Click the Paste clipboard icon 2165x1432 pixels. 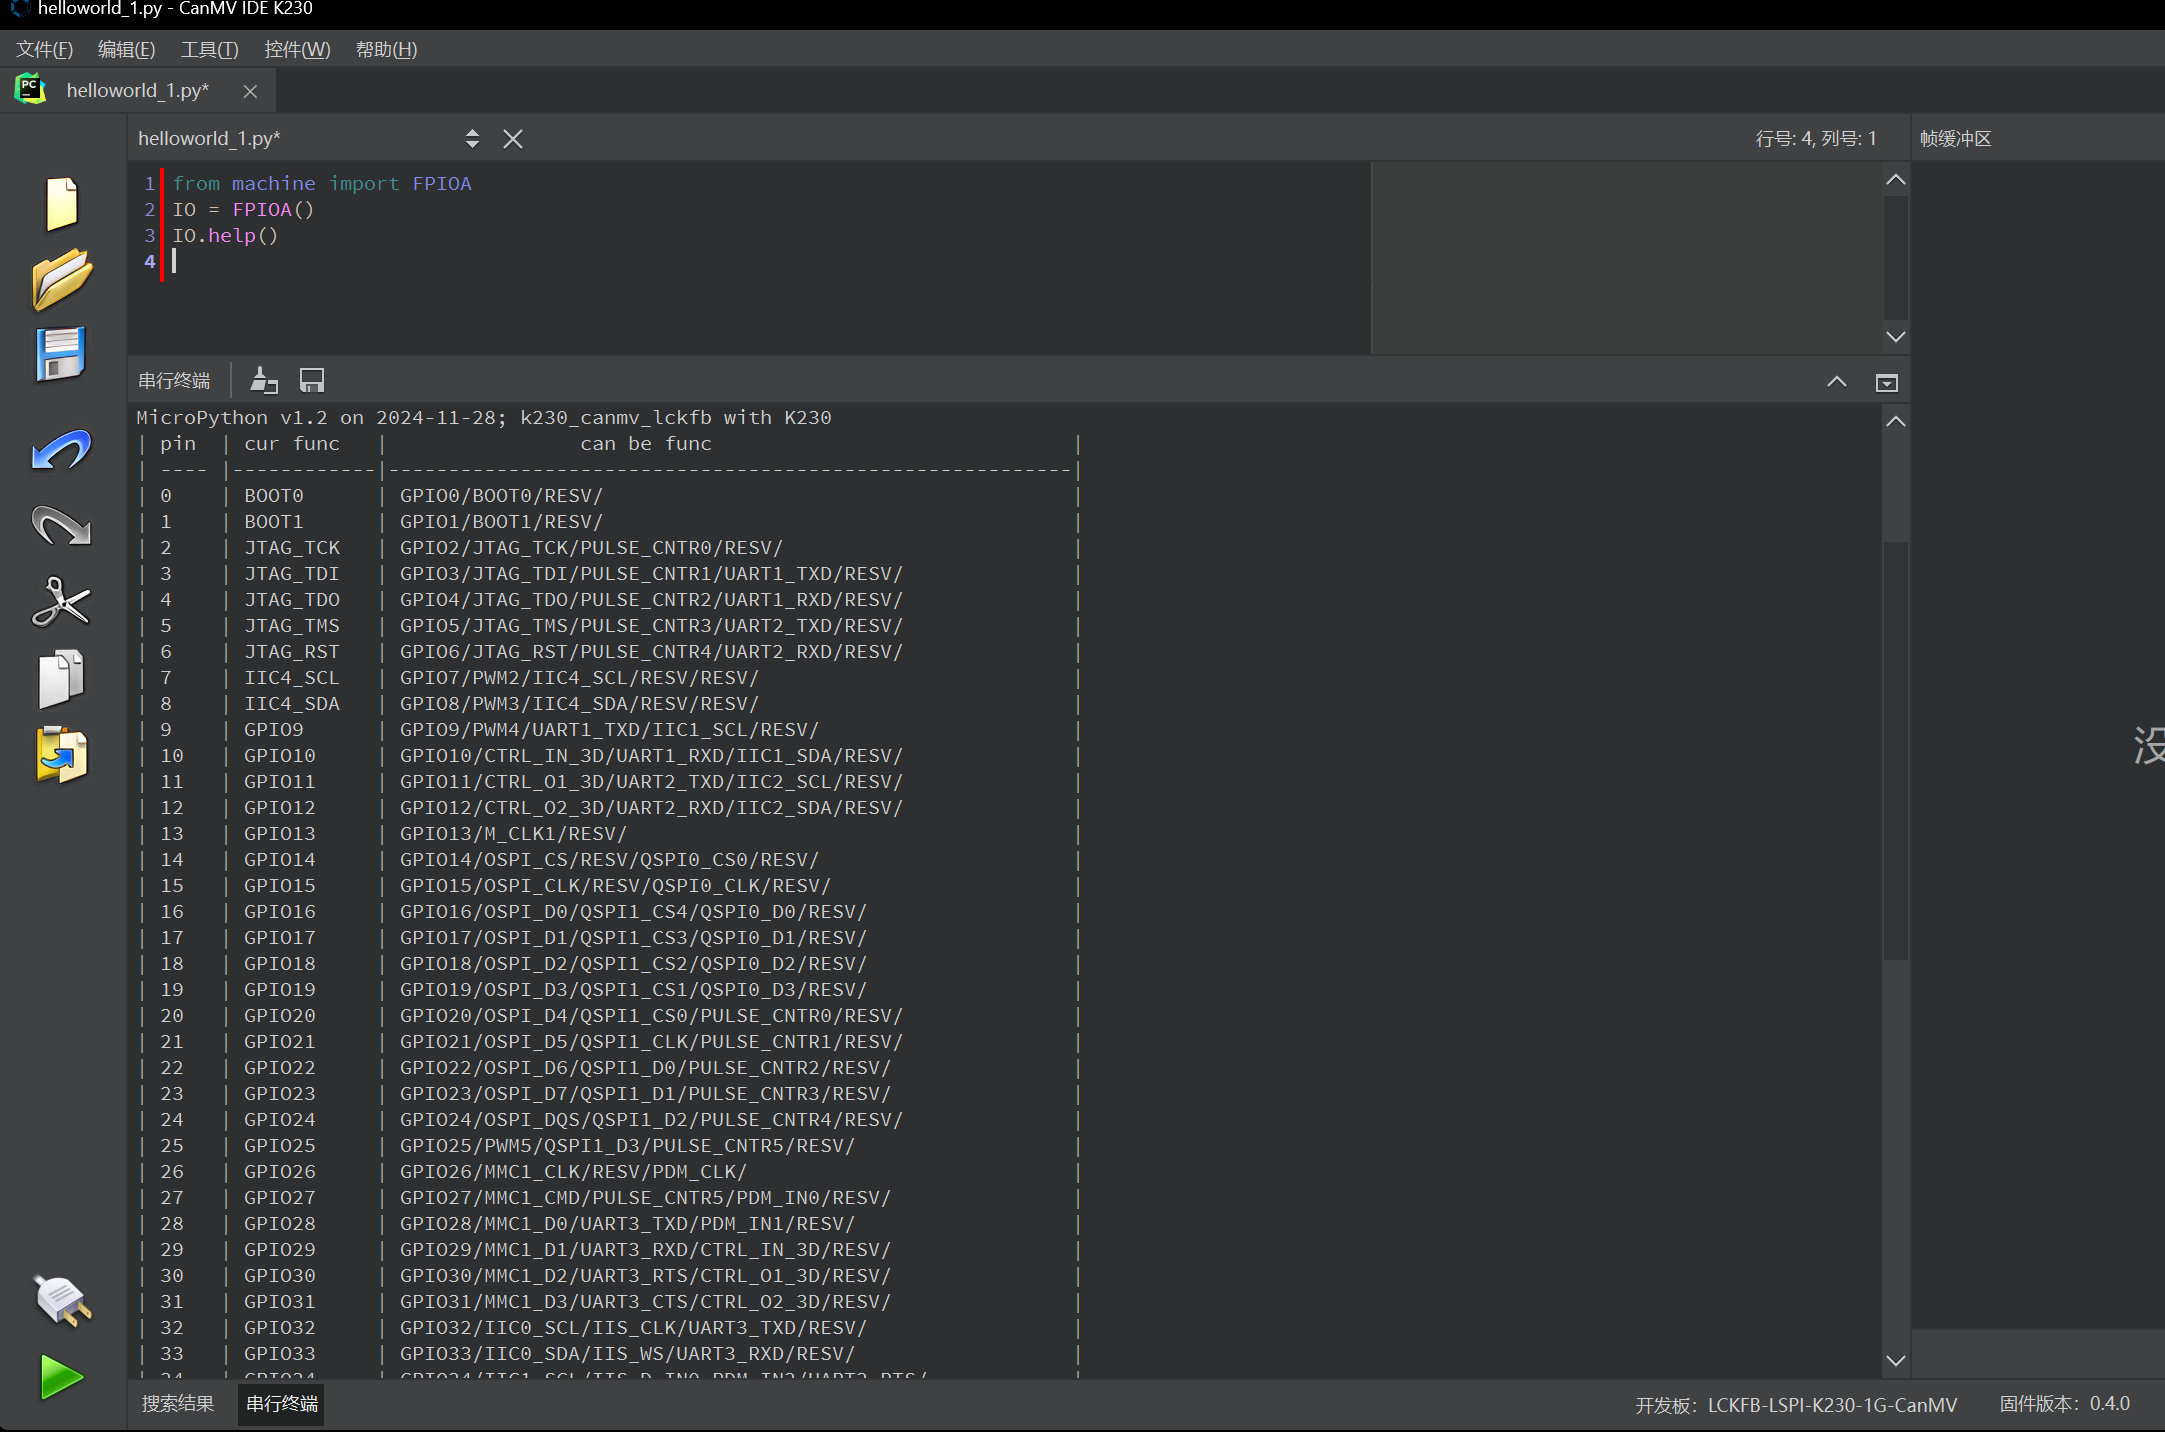[x=61, y=755]
